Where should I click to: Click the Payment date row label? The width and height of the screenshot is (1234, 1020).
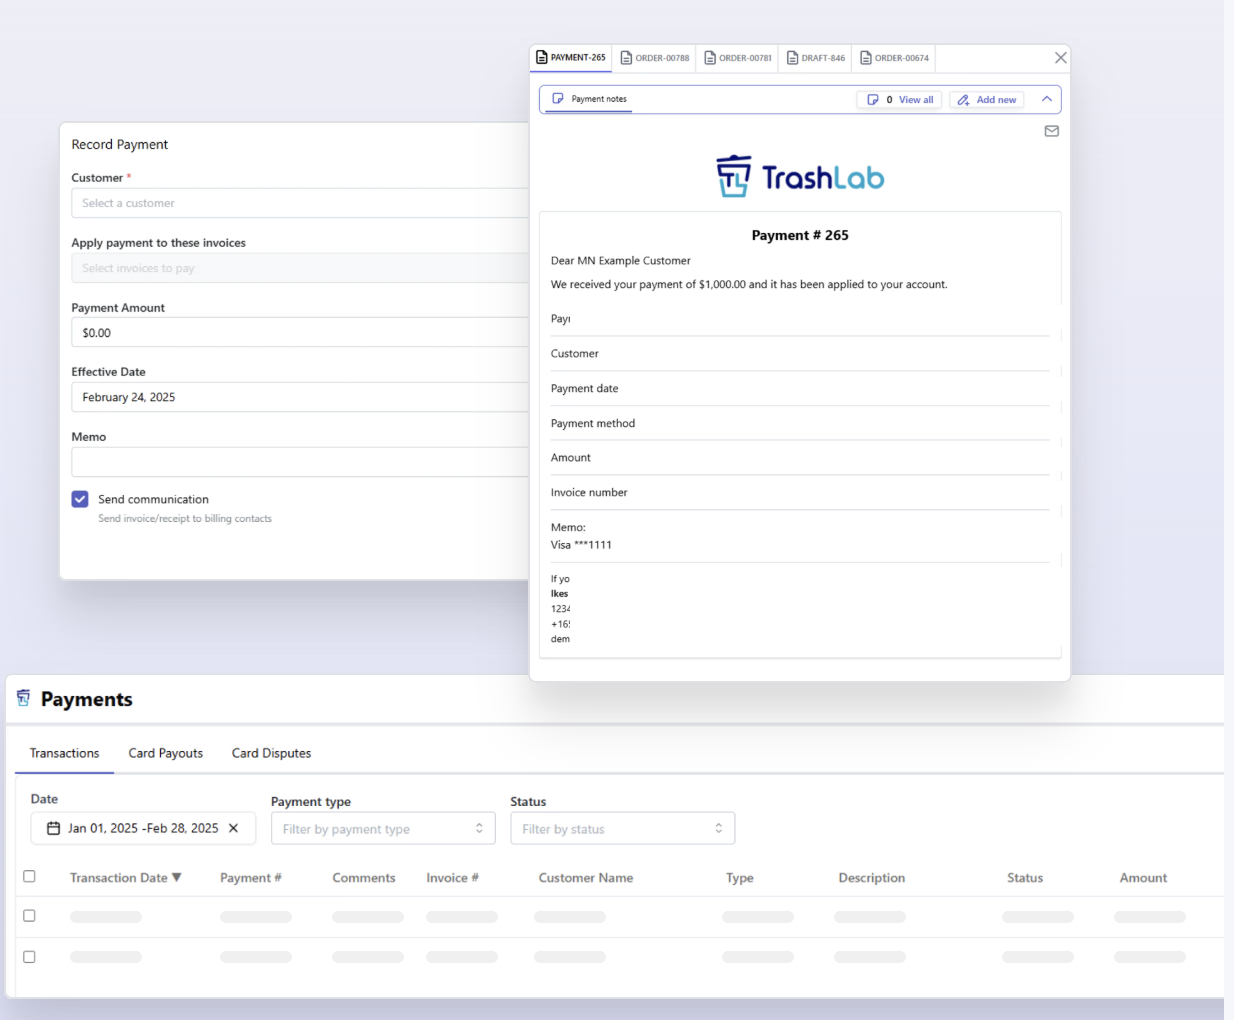tap(585, 388)
